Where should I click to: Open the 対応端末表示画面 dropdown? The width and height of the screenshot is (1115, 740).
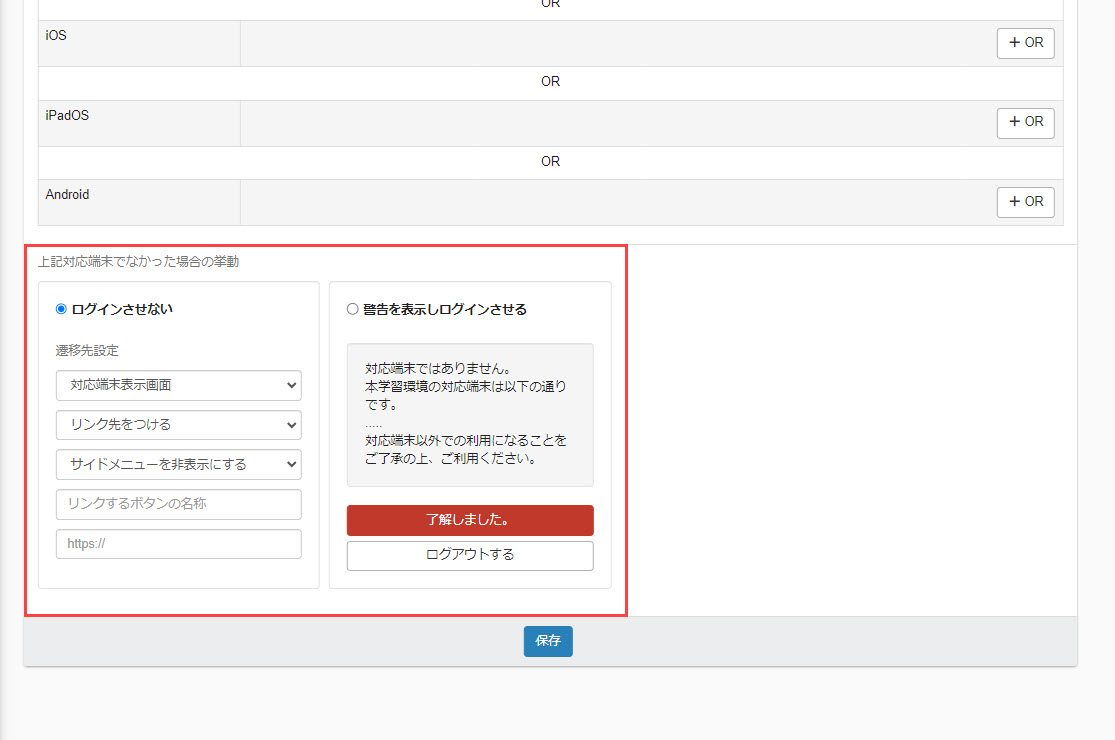coord(178,385)
